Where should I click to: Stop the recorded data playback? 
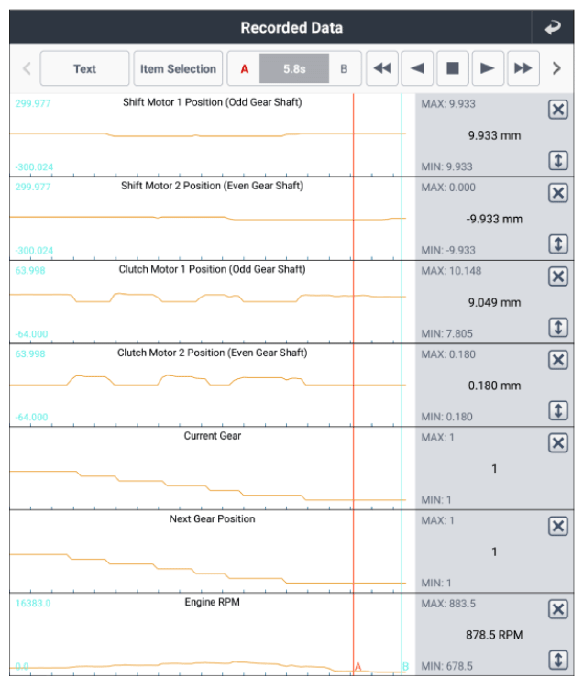tap(452, 68)
